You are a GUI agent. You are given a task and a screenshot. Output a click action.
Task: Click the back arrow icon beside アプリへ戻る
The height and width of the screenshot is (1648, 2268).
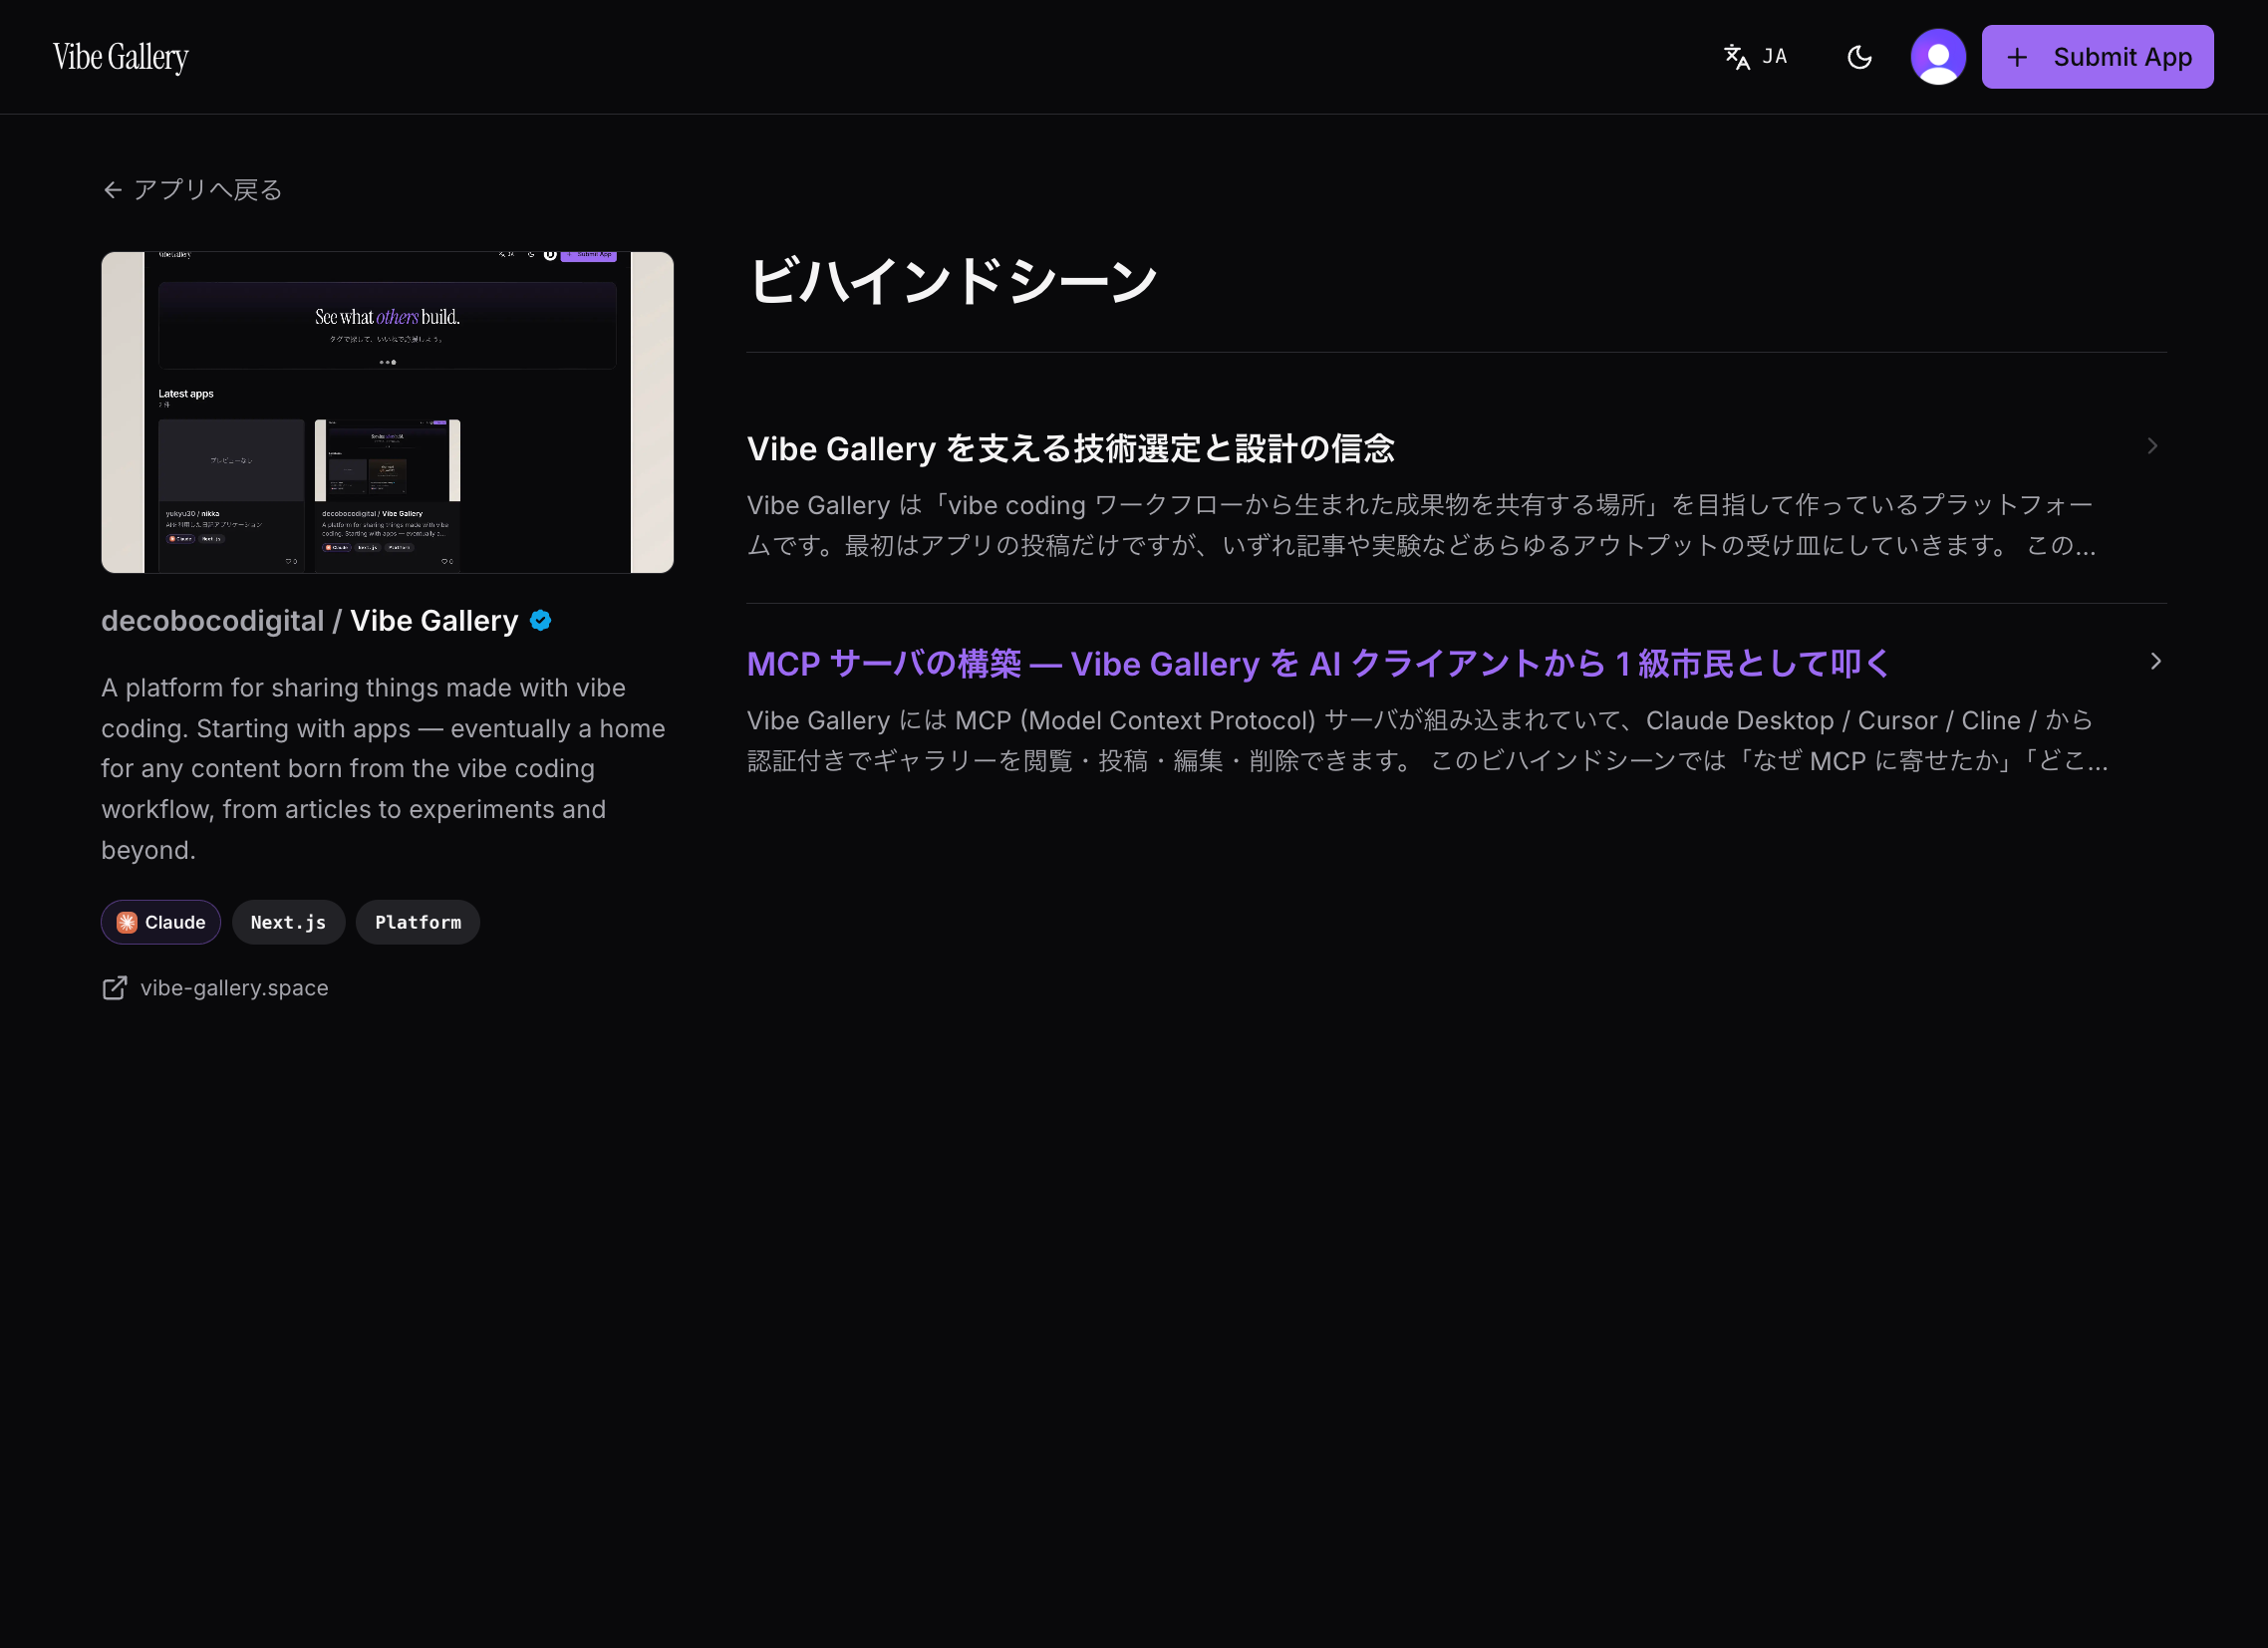pos(113,190)
